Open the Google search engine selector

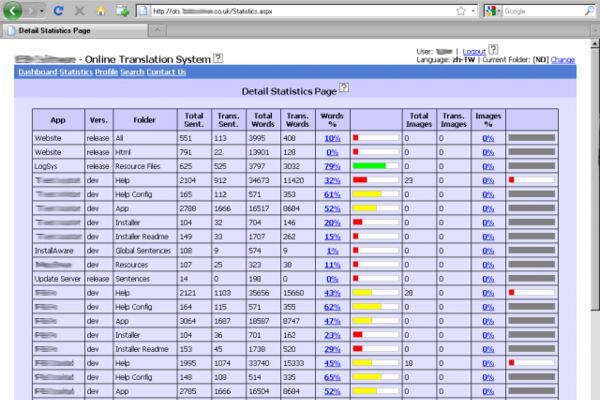tap(493, 11)
